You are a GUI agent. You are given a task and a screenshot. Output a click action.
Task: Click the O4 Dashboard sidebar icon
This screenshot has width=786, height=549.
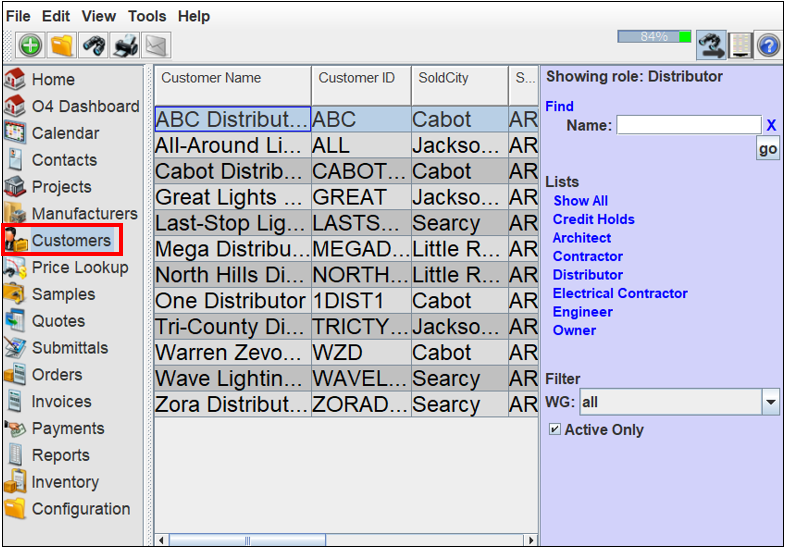[x=15, y=106]
